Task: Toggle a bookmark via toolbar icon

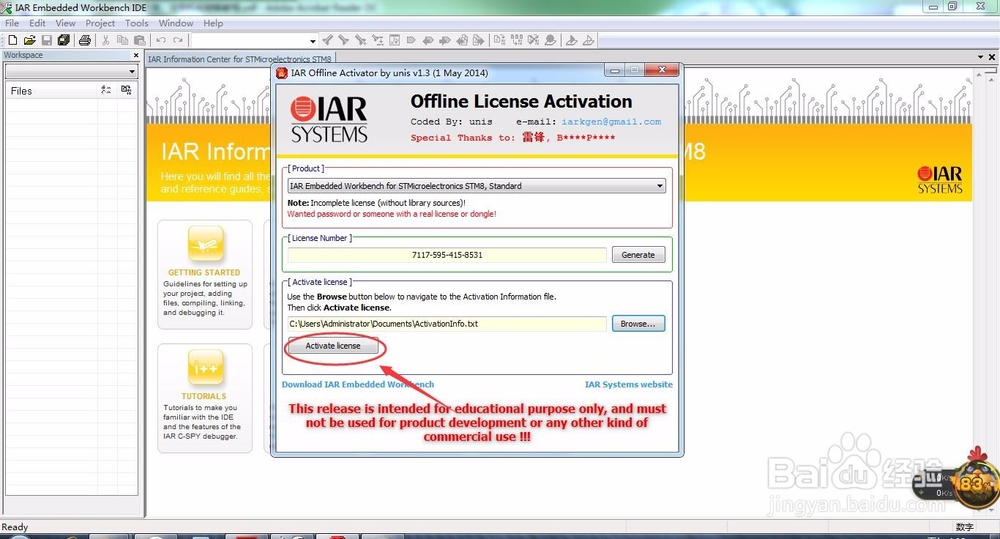Action: (411, 40)
